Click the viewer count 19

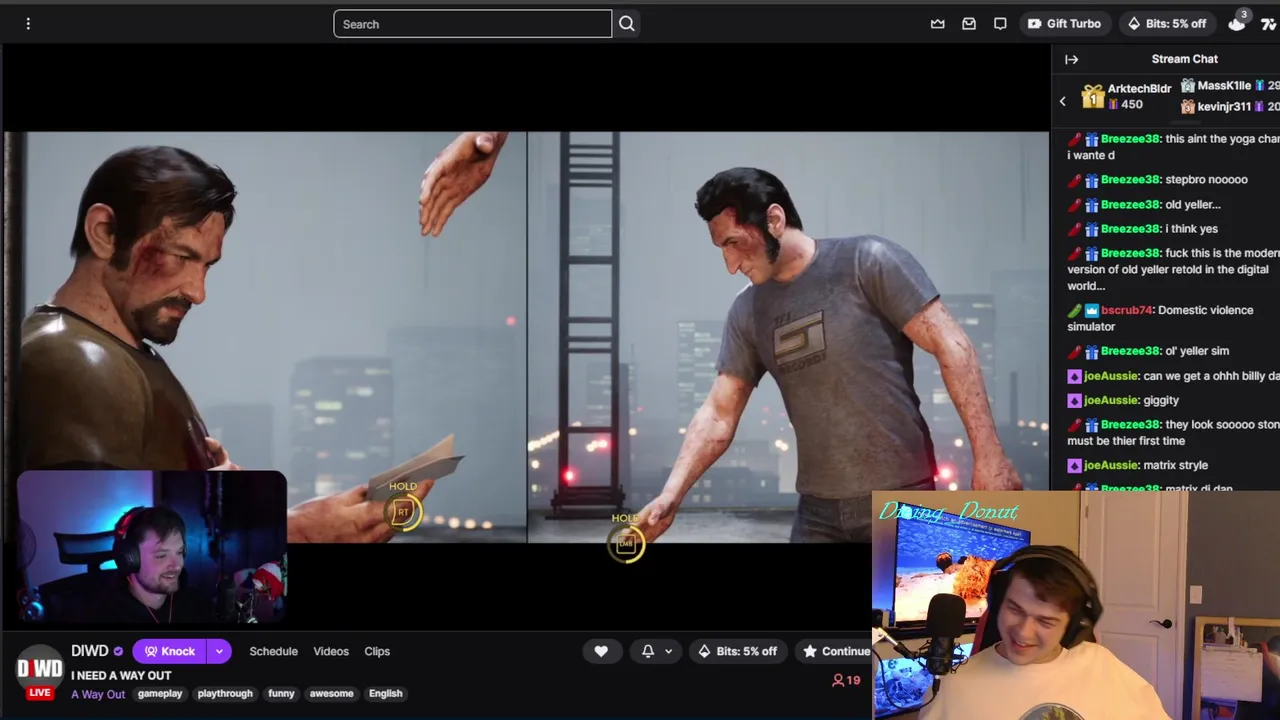tap(846, 680)
